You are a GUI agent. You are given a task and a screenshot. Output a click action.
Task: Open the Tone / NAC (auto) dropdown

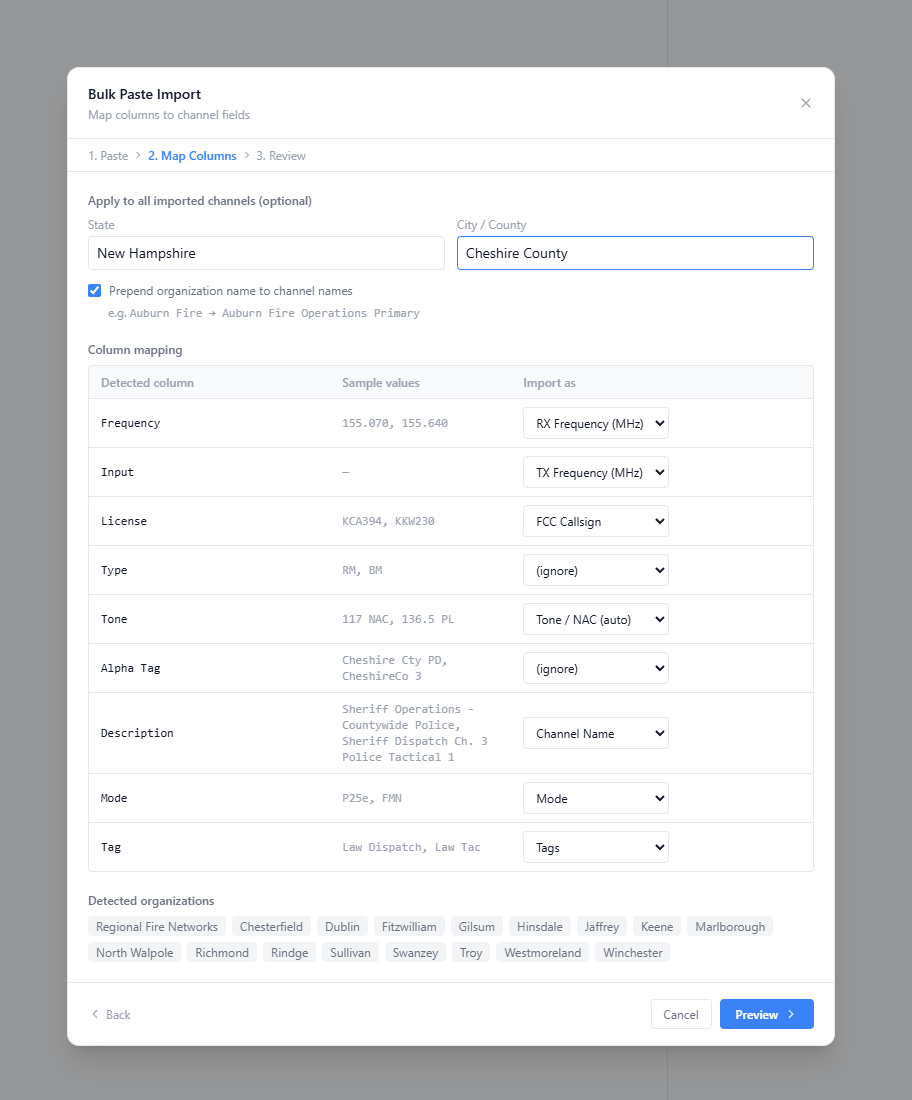click(x=595, y=619)
